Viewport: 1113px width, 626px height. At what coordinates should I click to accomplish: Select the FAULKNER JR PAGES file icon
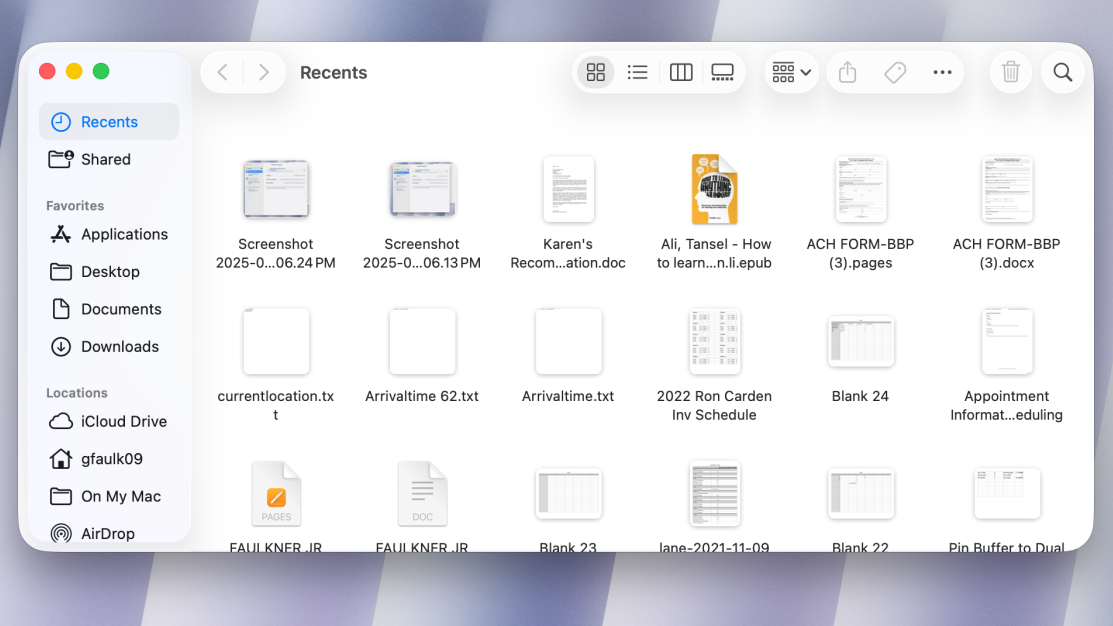pyautogui.click(x=276, y=494)
